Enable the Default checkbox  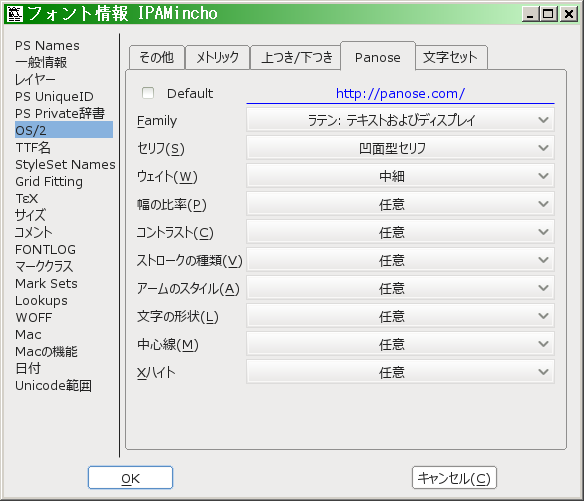[x=148, y=93]
